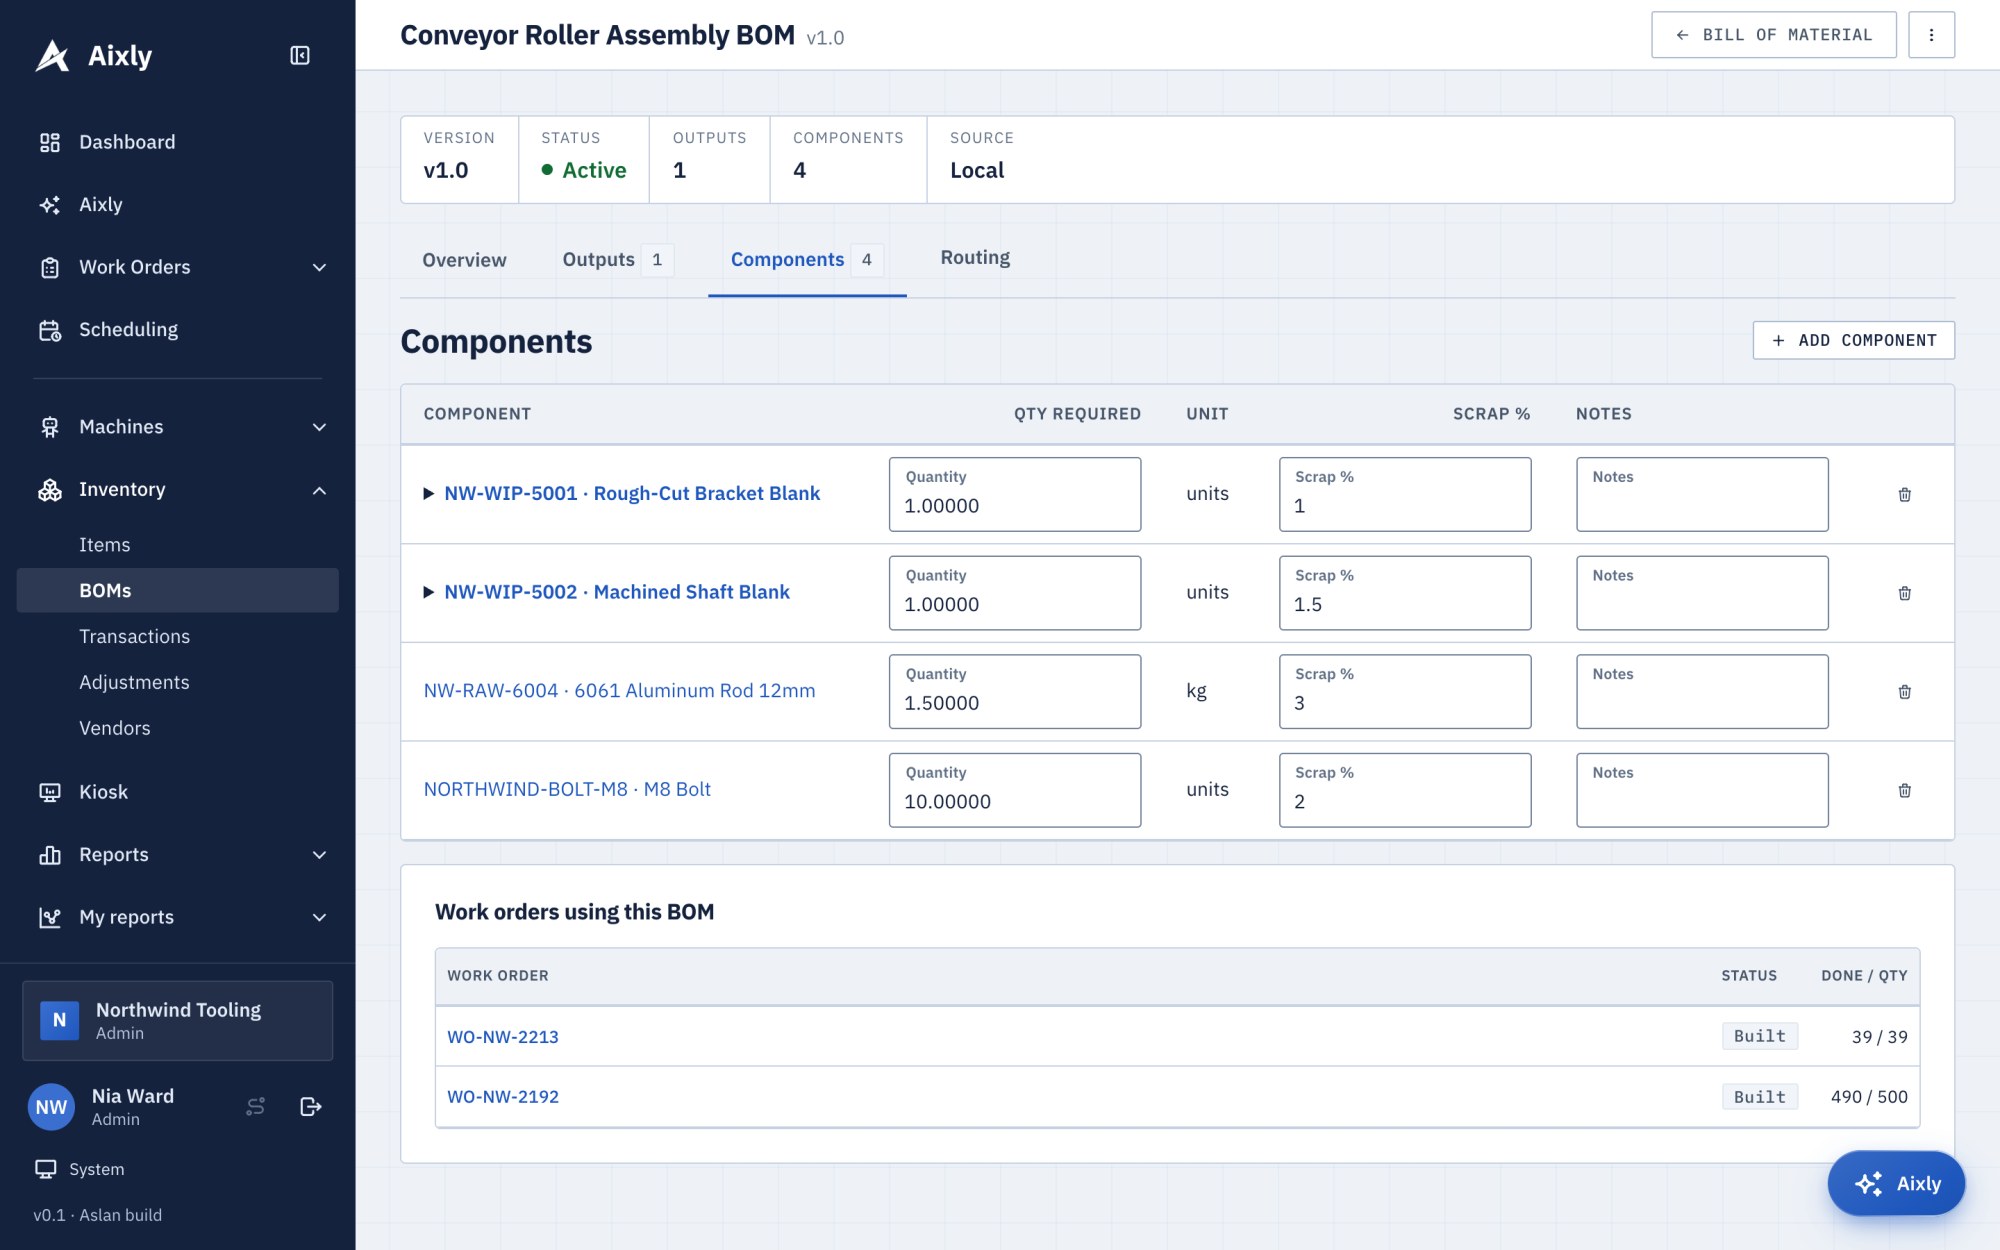Open Vendors under Inventory
Viewport: 2000px width, 1250px height.
pos(178,728)
